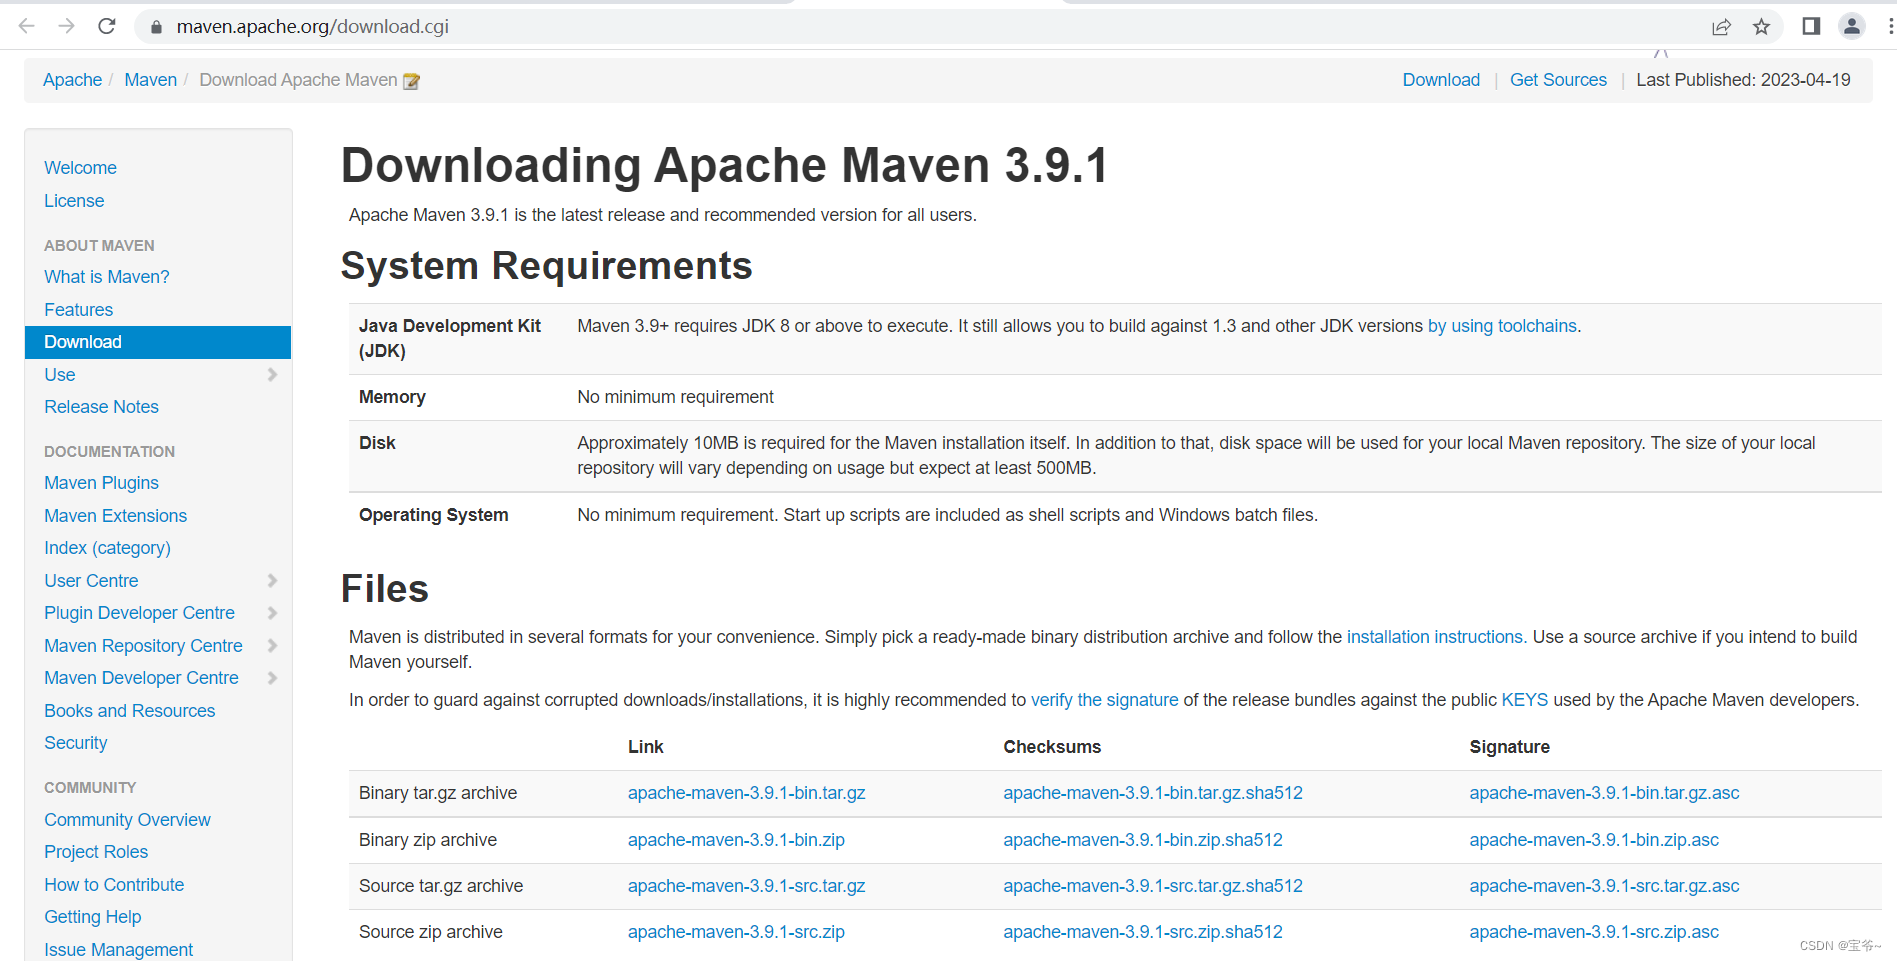Open Security in sidebar
The height and width of the screenshot is (961, 1897).
75,743
